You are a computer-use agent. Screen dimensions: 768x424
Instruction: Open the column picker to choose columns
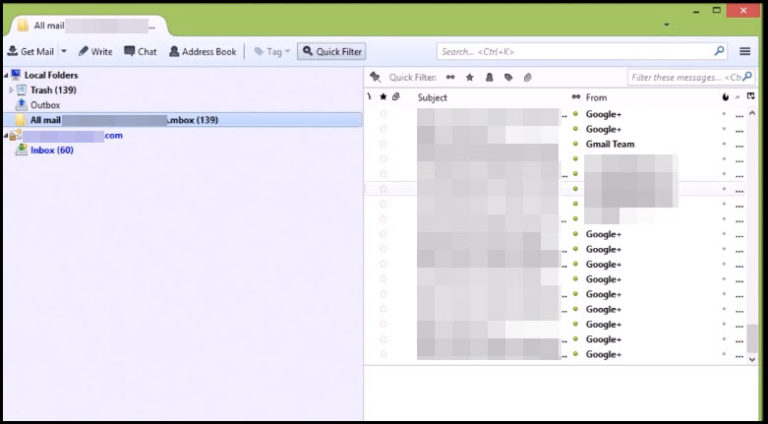point(750,96)
